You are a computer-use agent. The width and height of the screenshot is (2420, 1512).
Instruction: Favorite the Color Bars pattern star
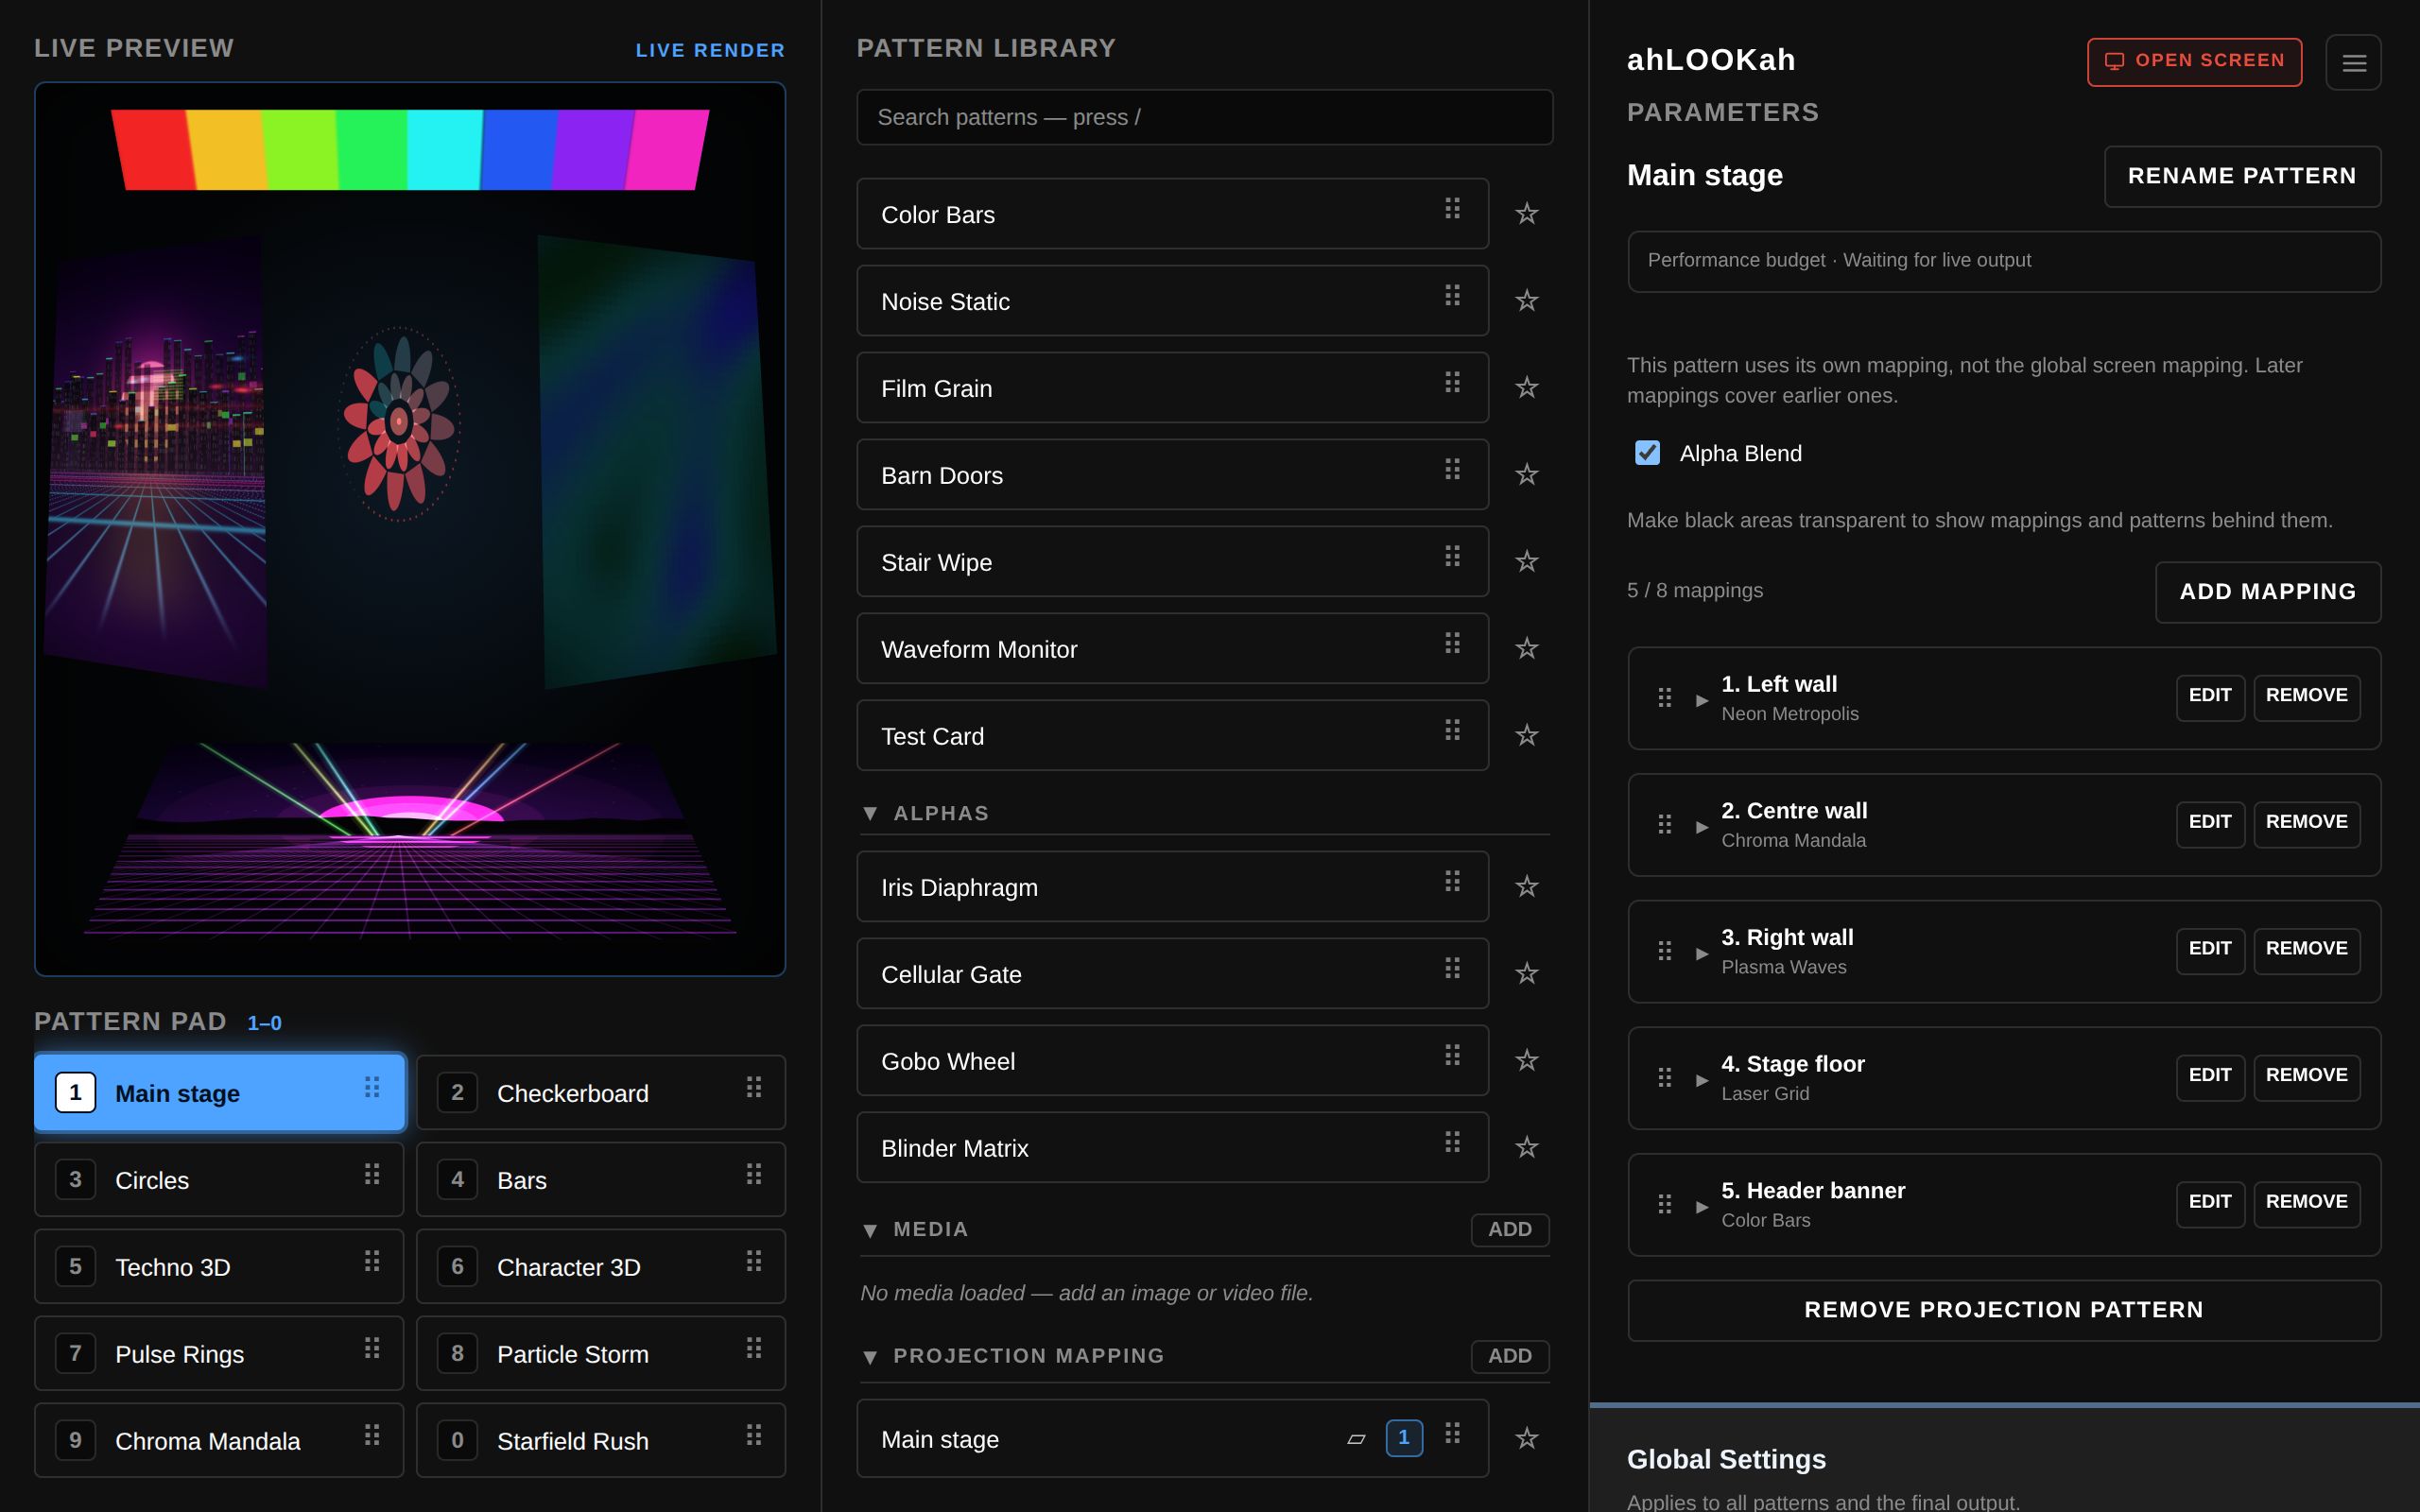click(x=1526, y=214)
